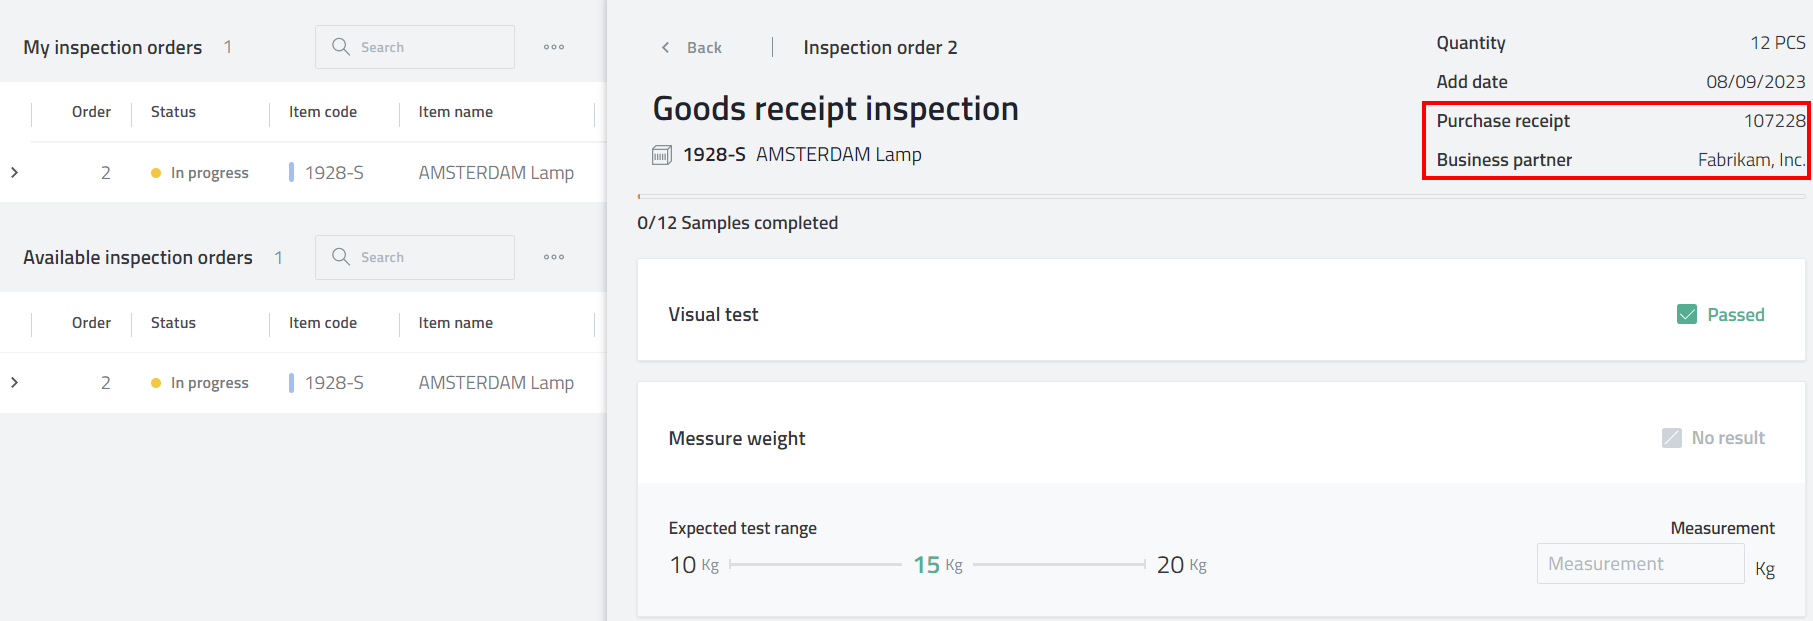Viewport: 1813px width, 621px height.
Task: Sort My inspection orders by Status column
Action: pos(173,112)
